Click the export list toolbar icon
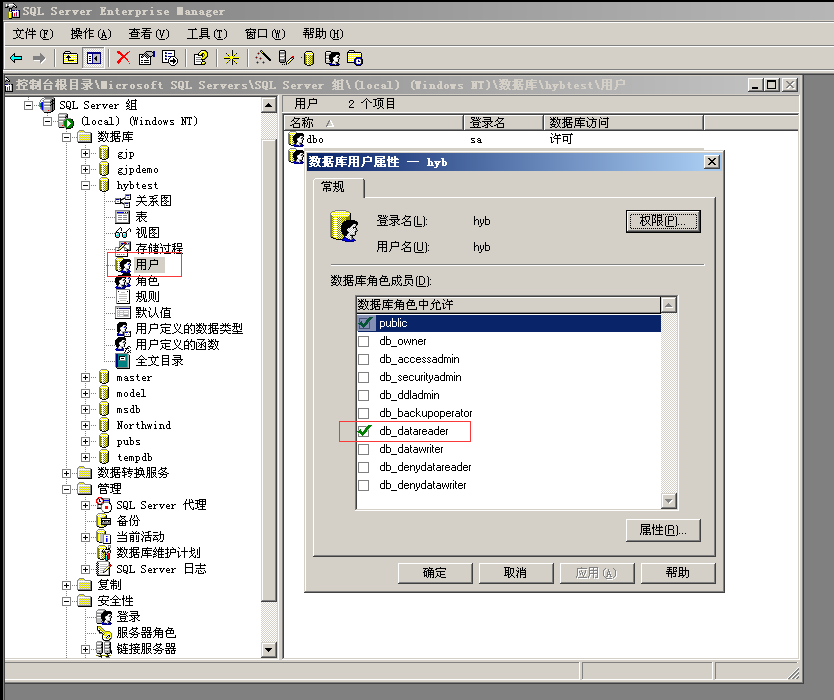This screenshot has width=834, height=700. pyautogui.click(x=170, y=58)
